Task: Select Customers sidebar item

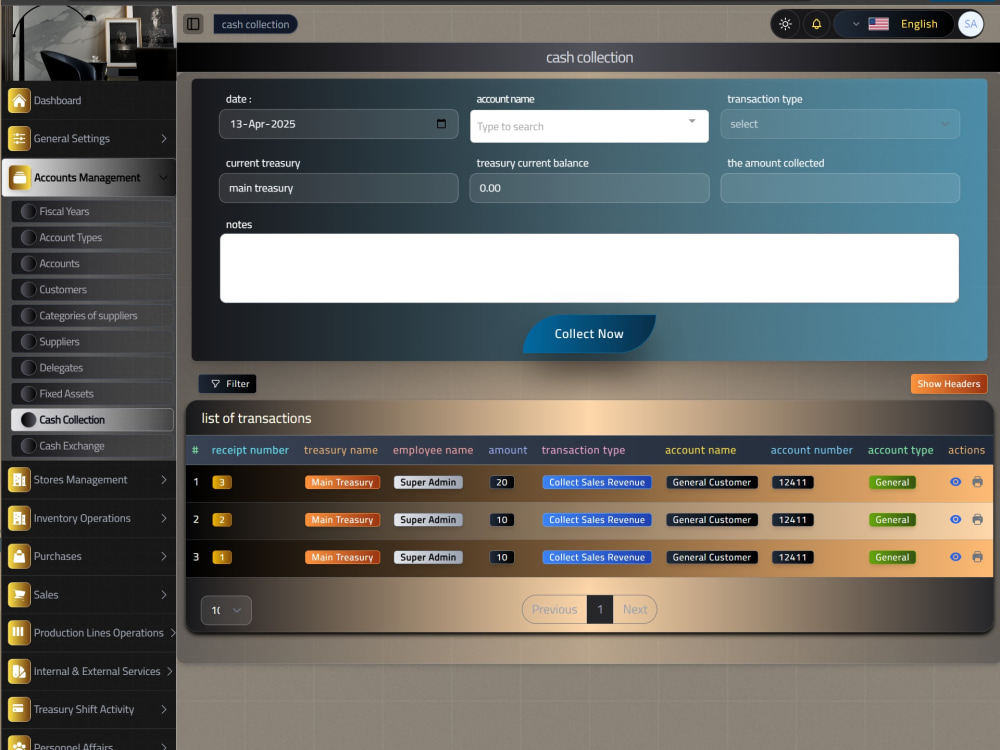Action: point(92,290)
